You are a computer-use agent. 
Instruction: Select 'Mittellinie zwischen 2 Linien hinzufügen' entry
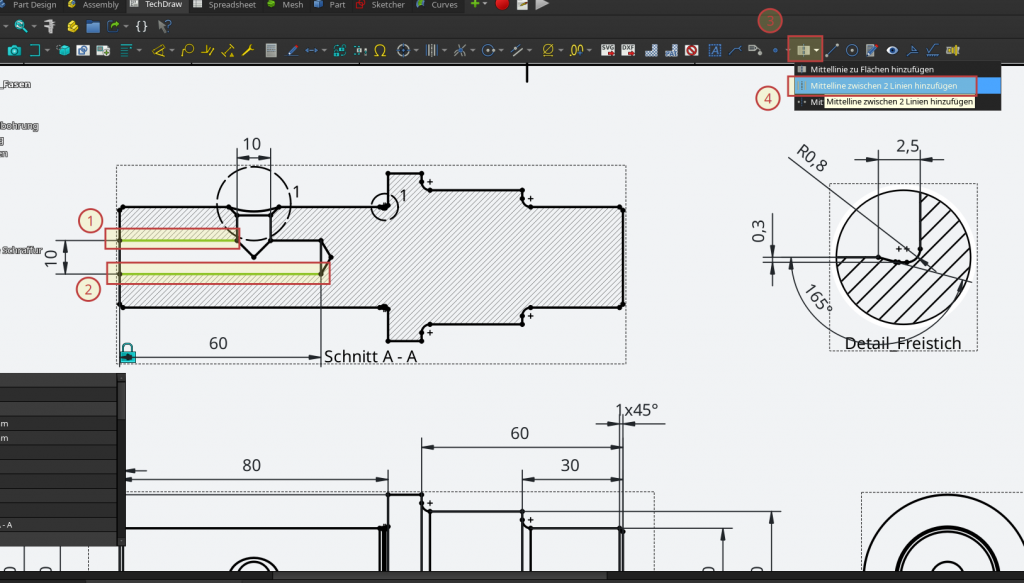[883, 86]
